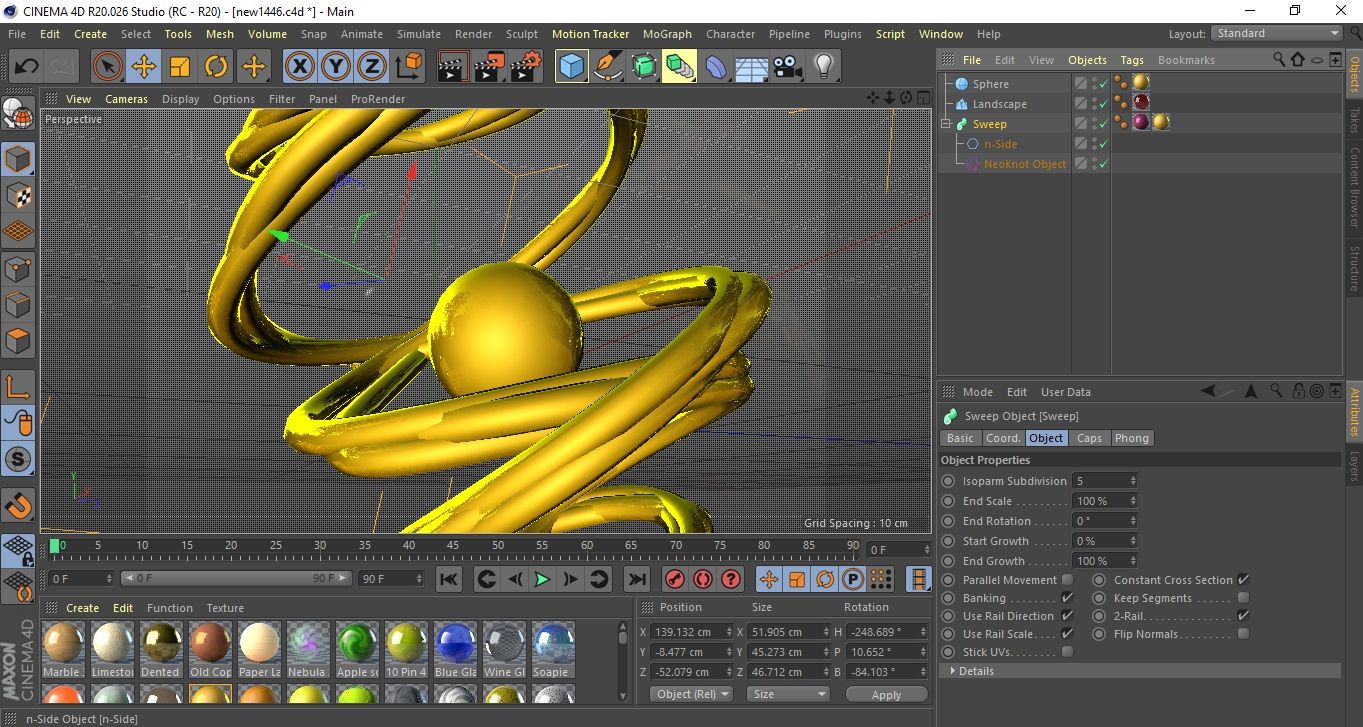This screenshot has height=727, width=1363.
Task: Add a Cube primitive object
Action: [571, 67]
